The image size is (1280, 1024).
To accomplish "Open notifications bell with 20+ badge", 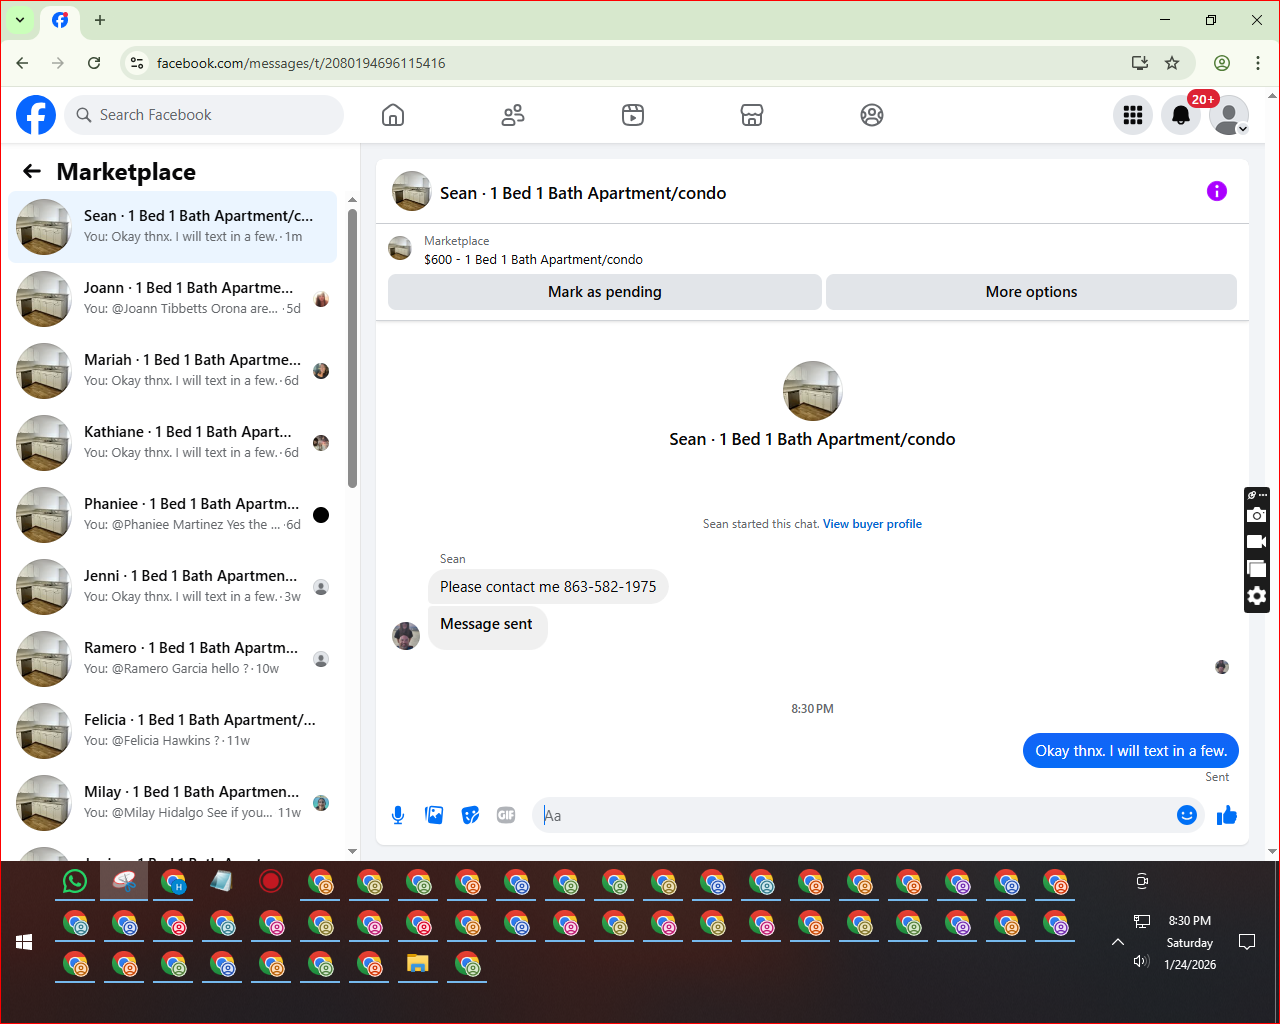I will click(x=1181, y=115).
